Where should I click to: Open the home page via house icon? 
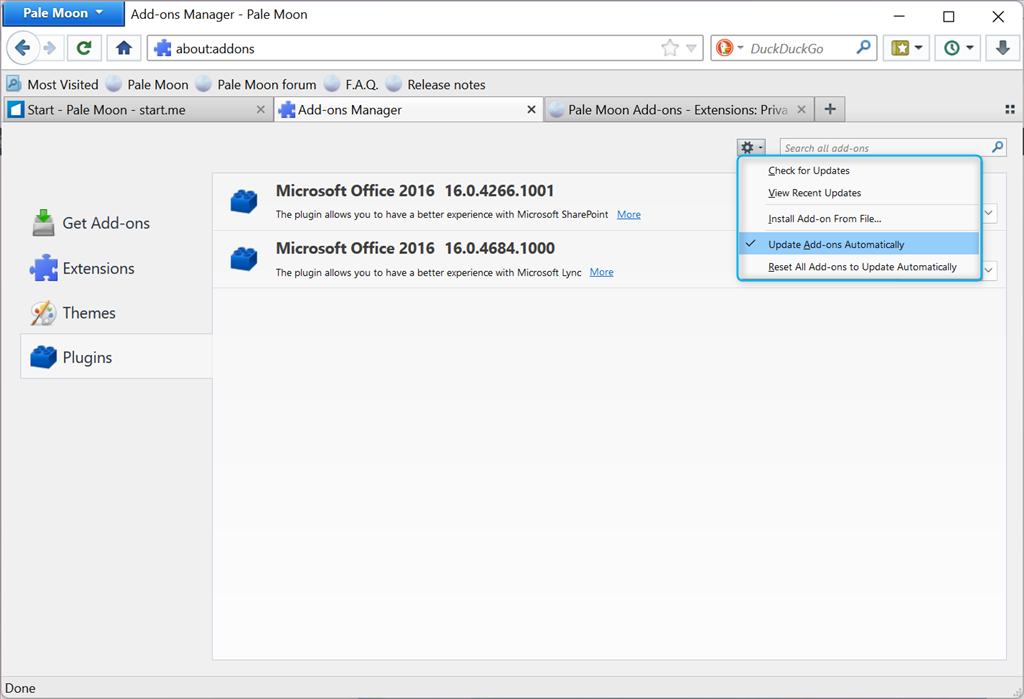(x=123, y=48)
